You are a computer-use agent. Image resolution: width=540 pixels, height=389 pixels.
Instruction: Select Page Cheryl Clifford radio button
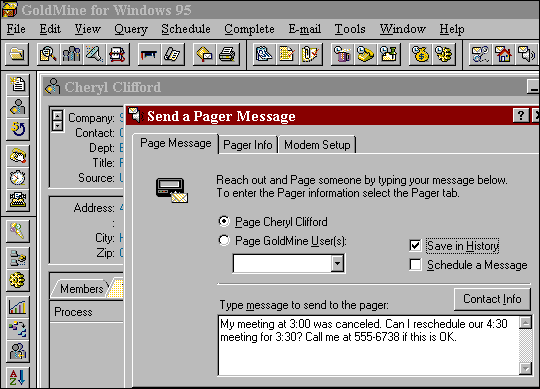tap(224, 221)
